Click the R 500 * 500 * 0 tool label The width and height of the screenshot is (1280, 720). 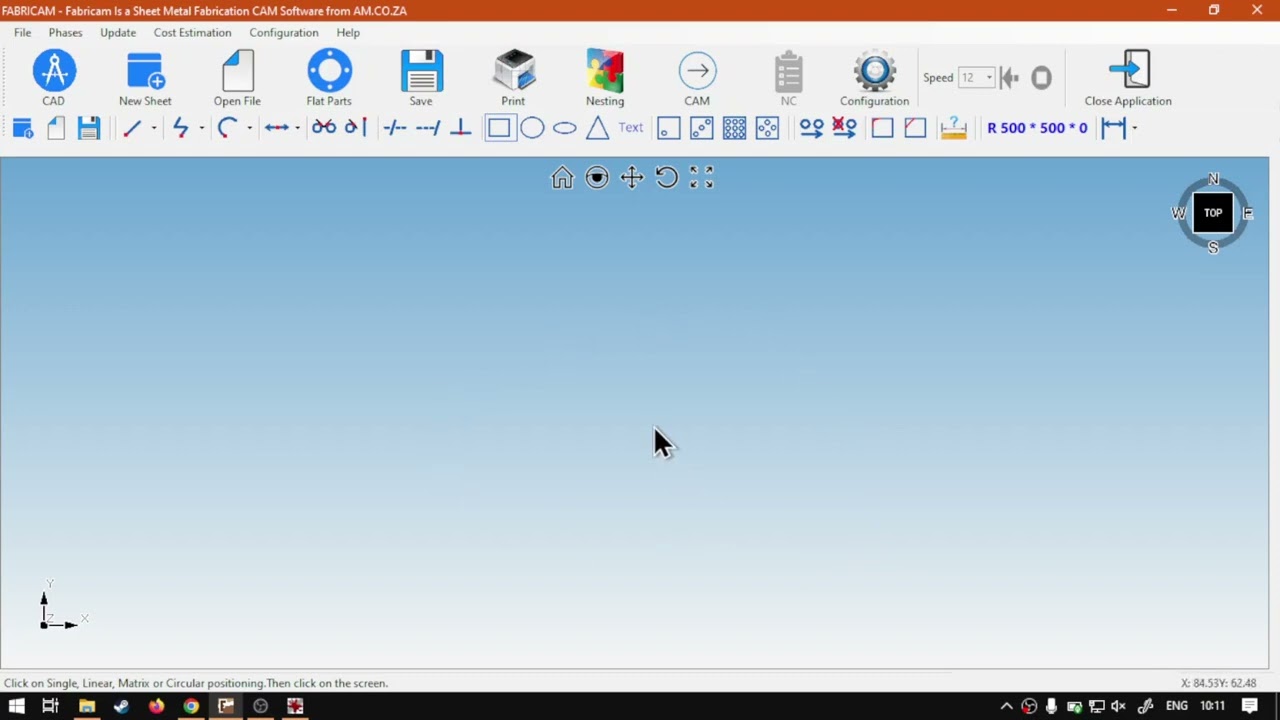tap(1037, 128)
